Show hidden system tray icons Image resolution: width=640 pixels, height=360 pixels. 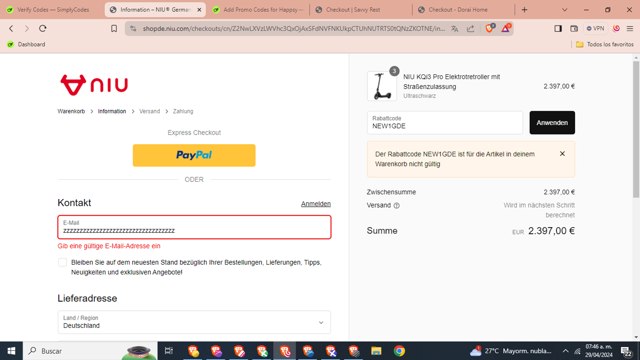coord(565,351)
